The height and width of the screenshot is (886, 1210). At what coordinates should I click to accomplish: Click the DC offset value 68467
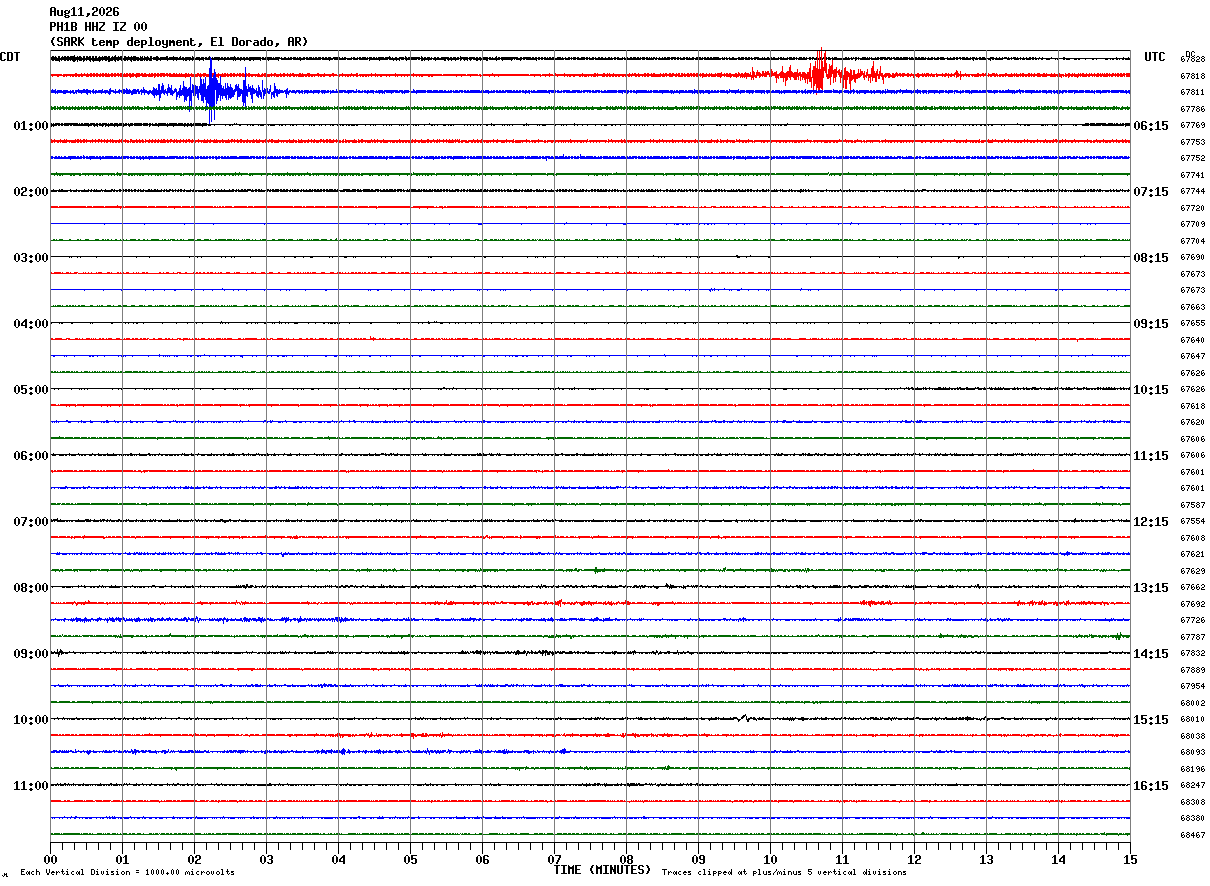[x=1192, y=835]
